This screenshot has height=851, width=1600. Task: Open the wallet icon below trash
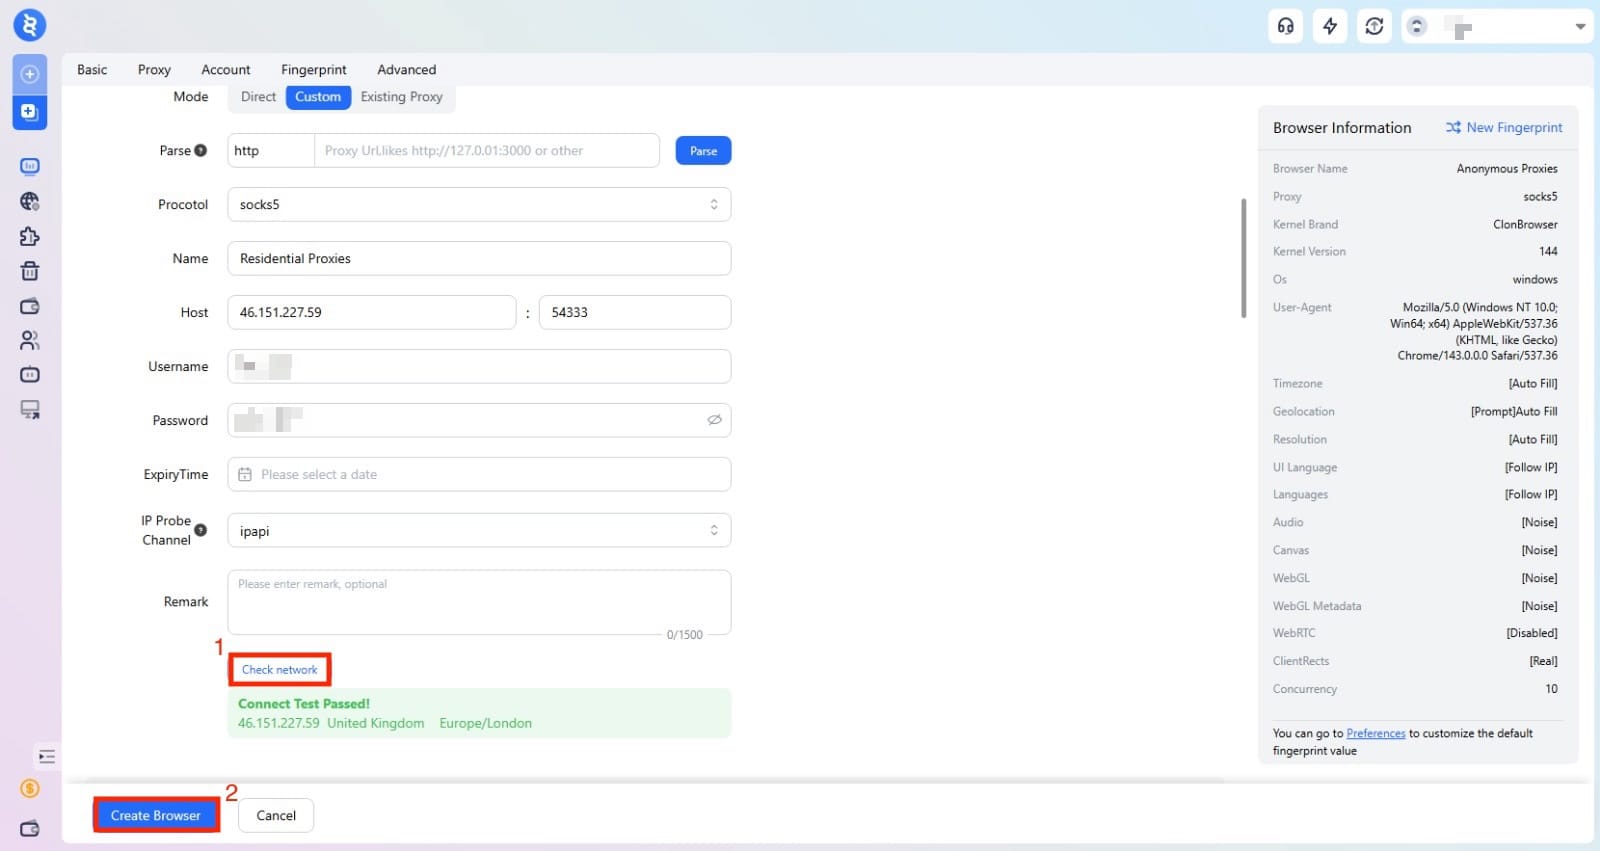tap(29, 306)
